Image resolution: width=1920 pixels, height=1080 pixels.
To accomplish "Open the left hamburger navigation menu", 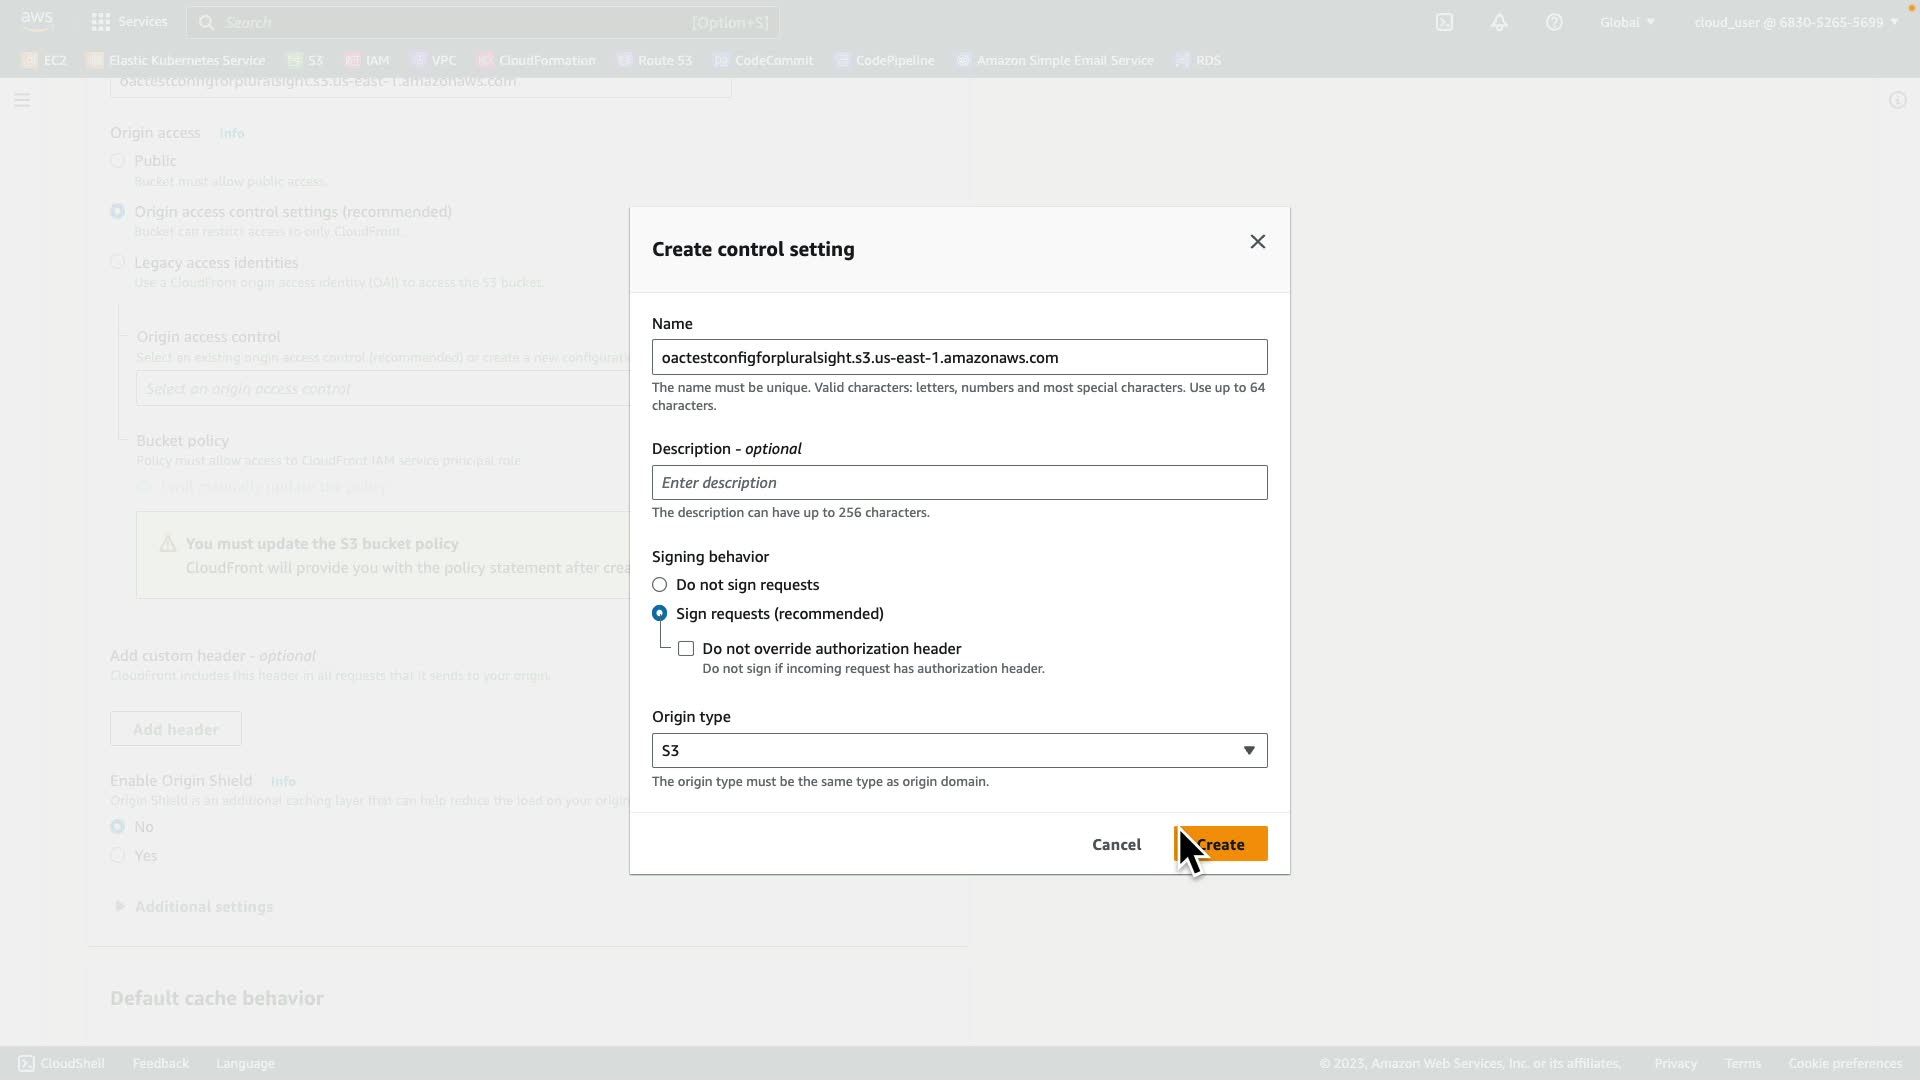I will [x=22, y=100].
